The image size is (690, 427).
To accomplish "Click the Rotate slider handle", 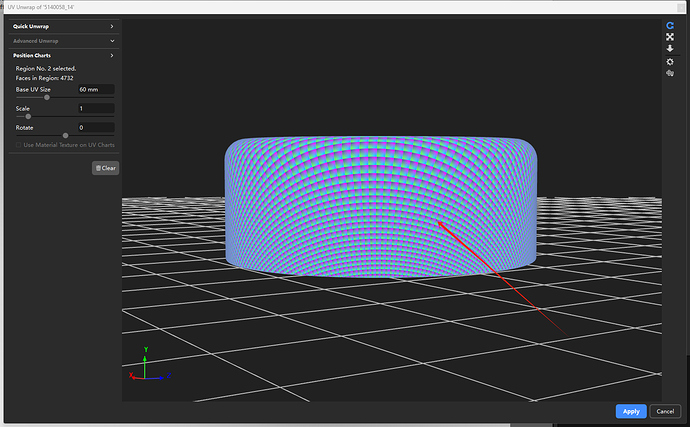I will click(x=66, y=136).
